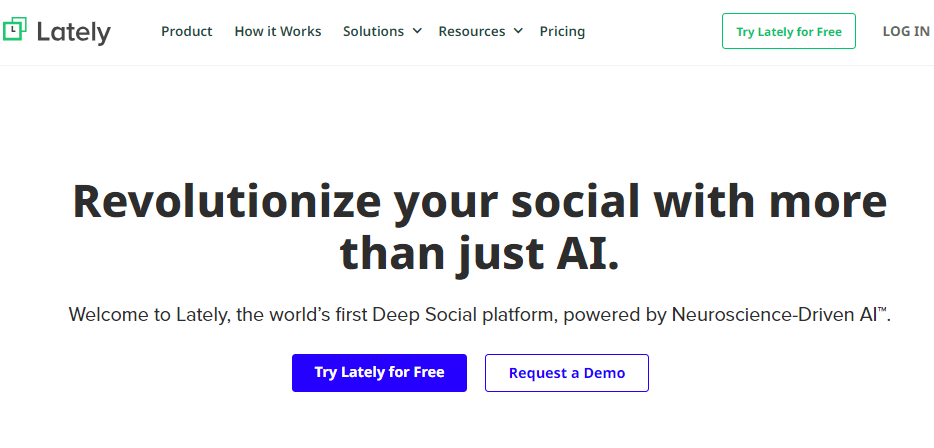Screen dimensions: 934x448
Task: Click the "Deep Social" phrase in subheading
Action: (x=422, y=315)
